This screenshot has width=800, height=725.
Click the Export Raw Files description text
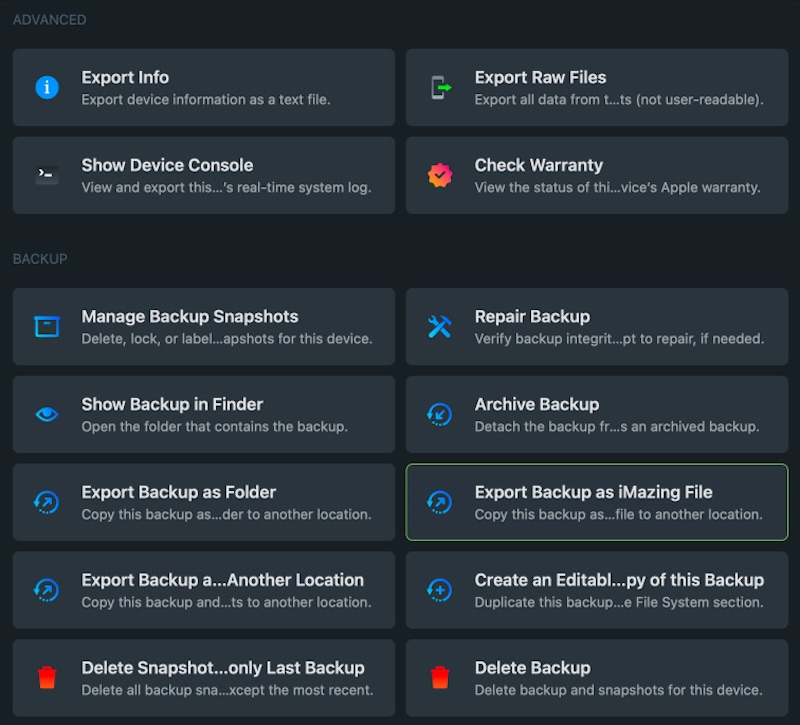[619, 99]
